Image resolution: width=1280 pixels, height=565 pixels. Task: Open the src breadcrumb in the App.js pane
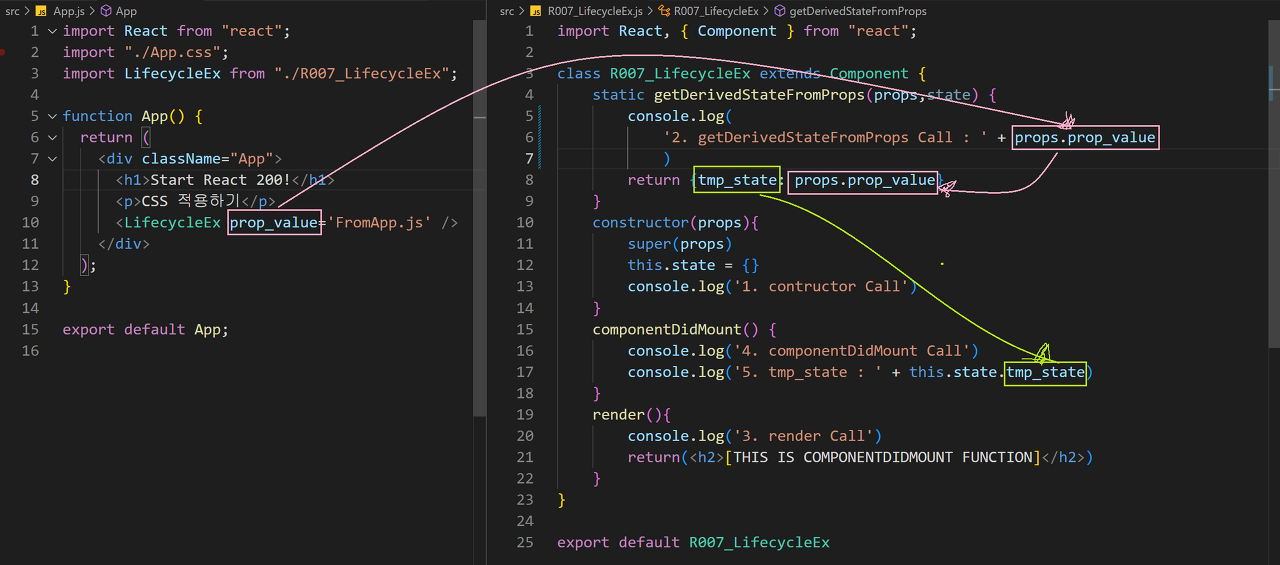point(11,11)
